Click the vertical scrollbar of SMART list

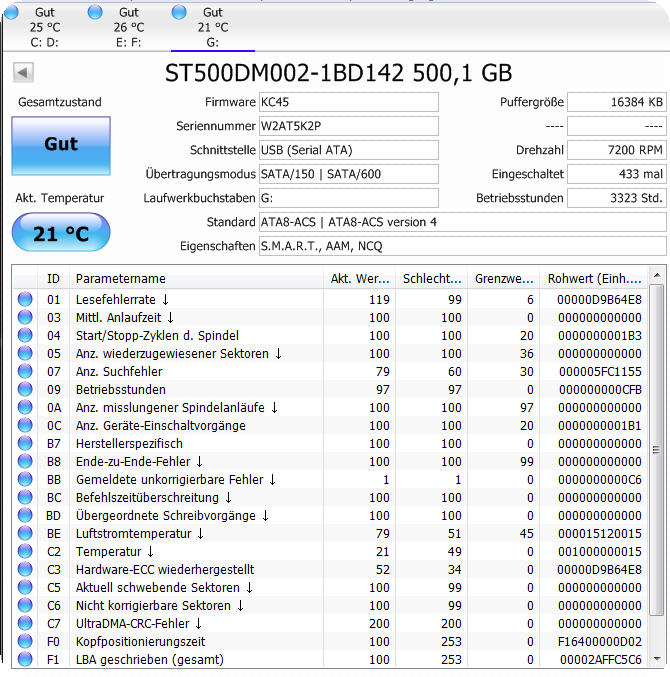point(657,450)
